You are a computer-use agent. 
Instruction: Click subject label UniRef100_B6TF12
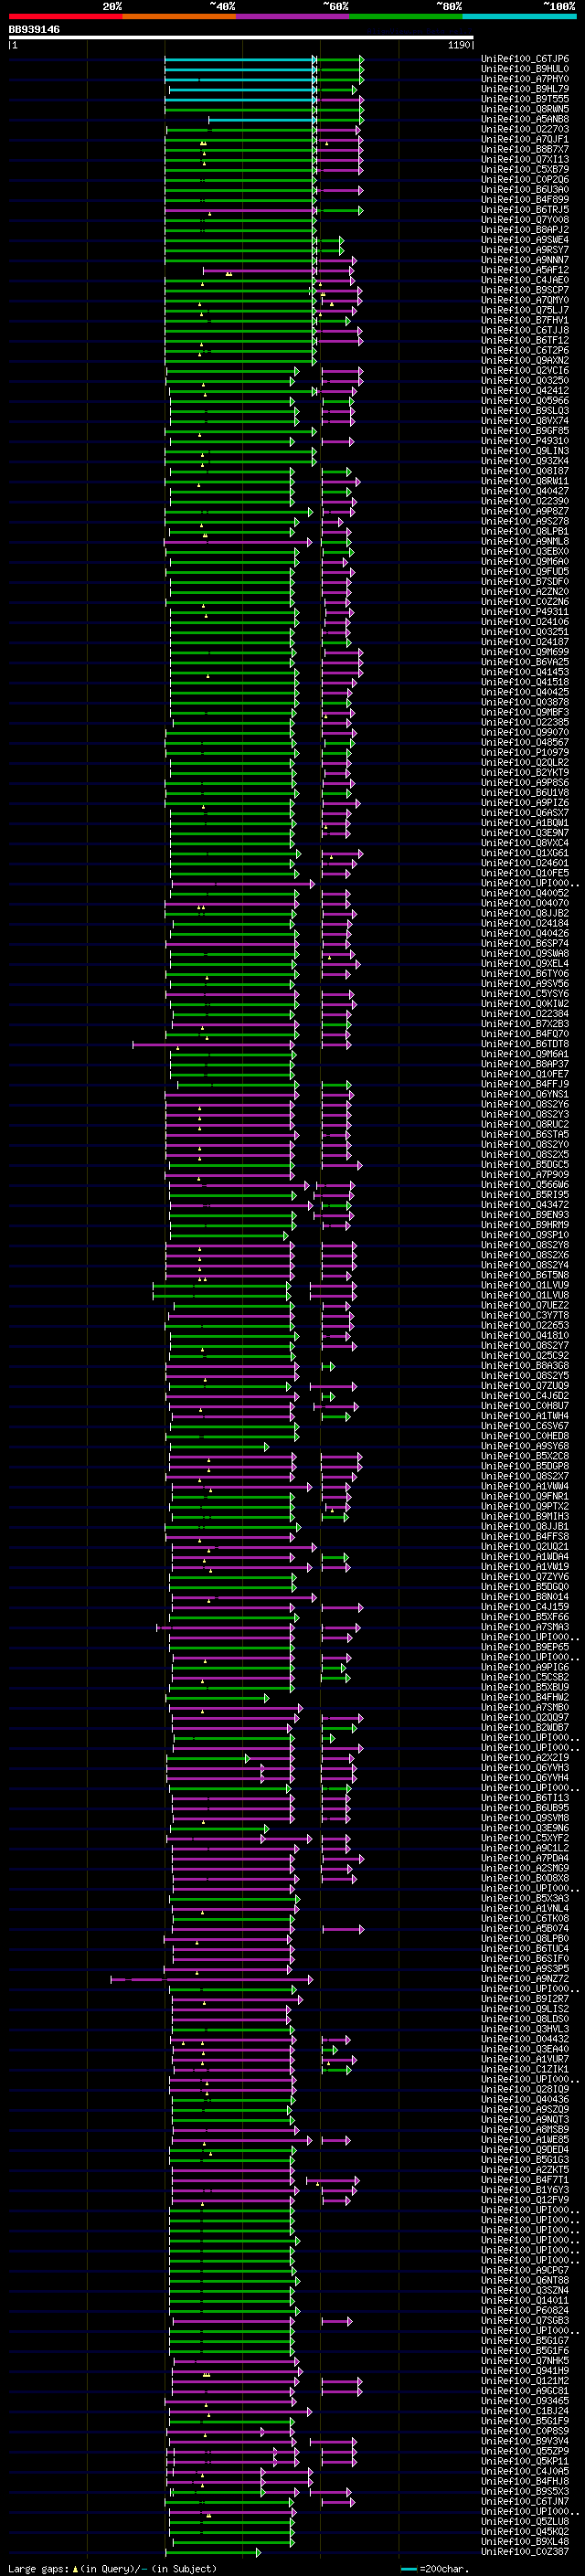(x=525, y=341)
